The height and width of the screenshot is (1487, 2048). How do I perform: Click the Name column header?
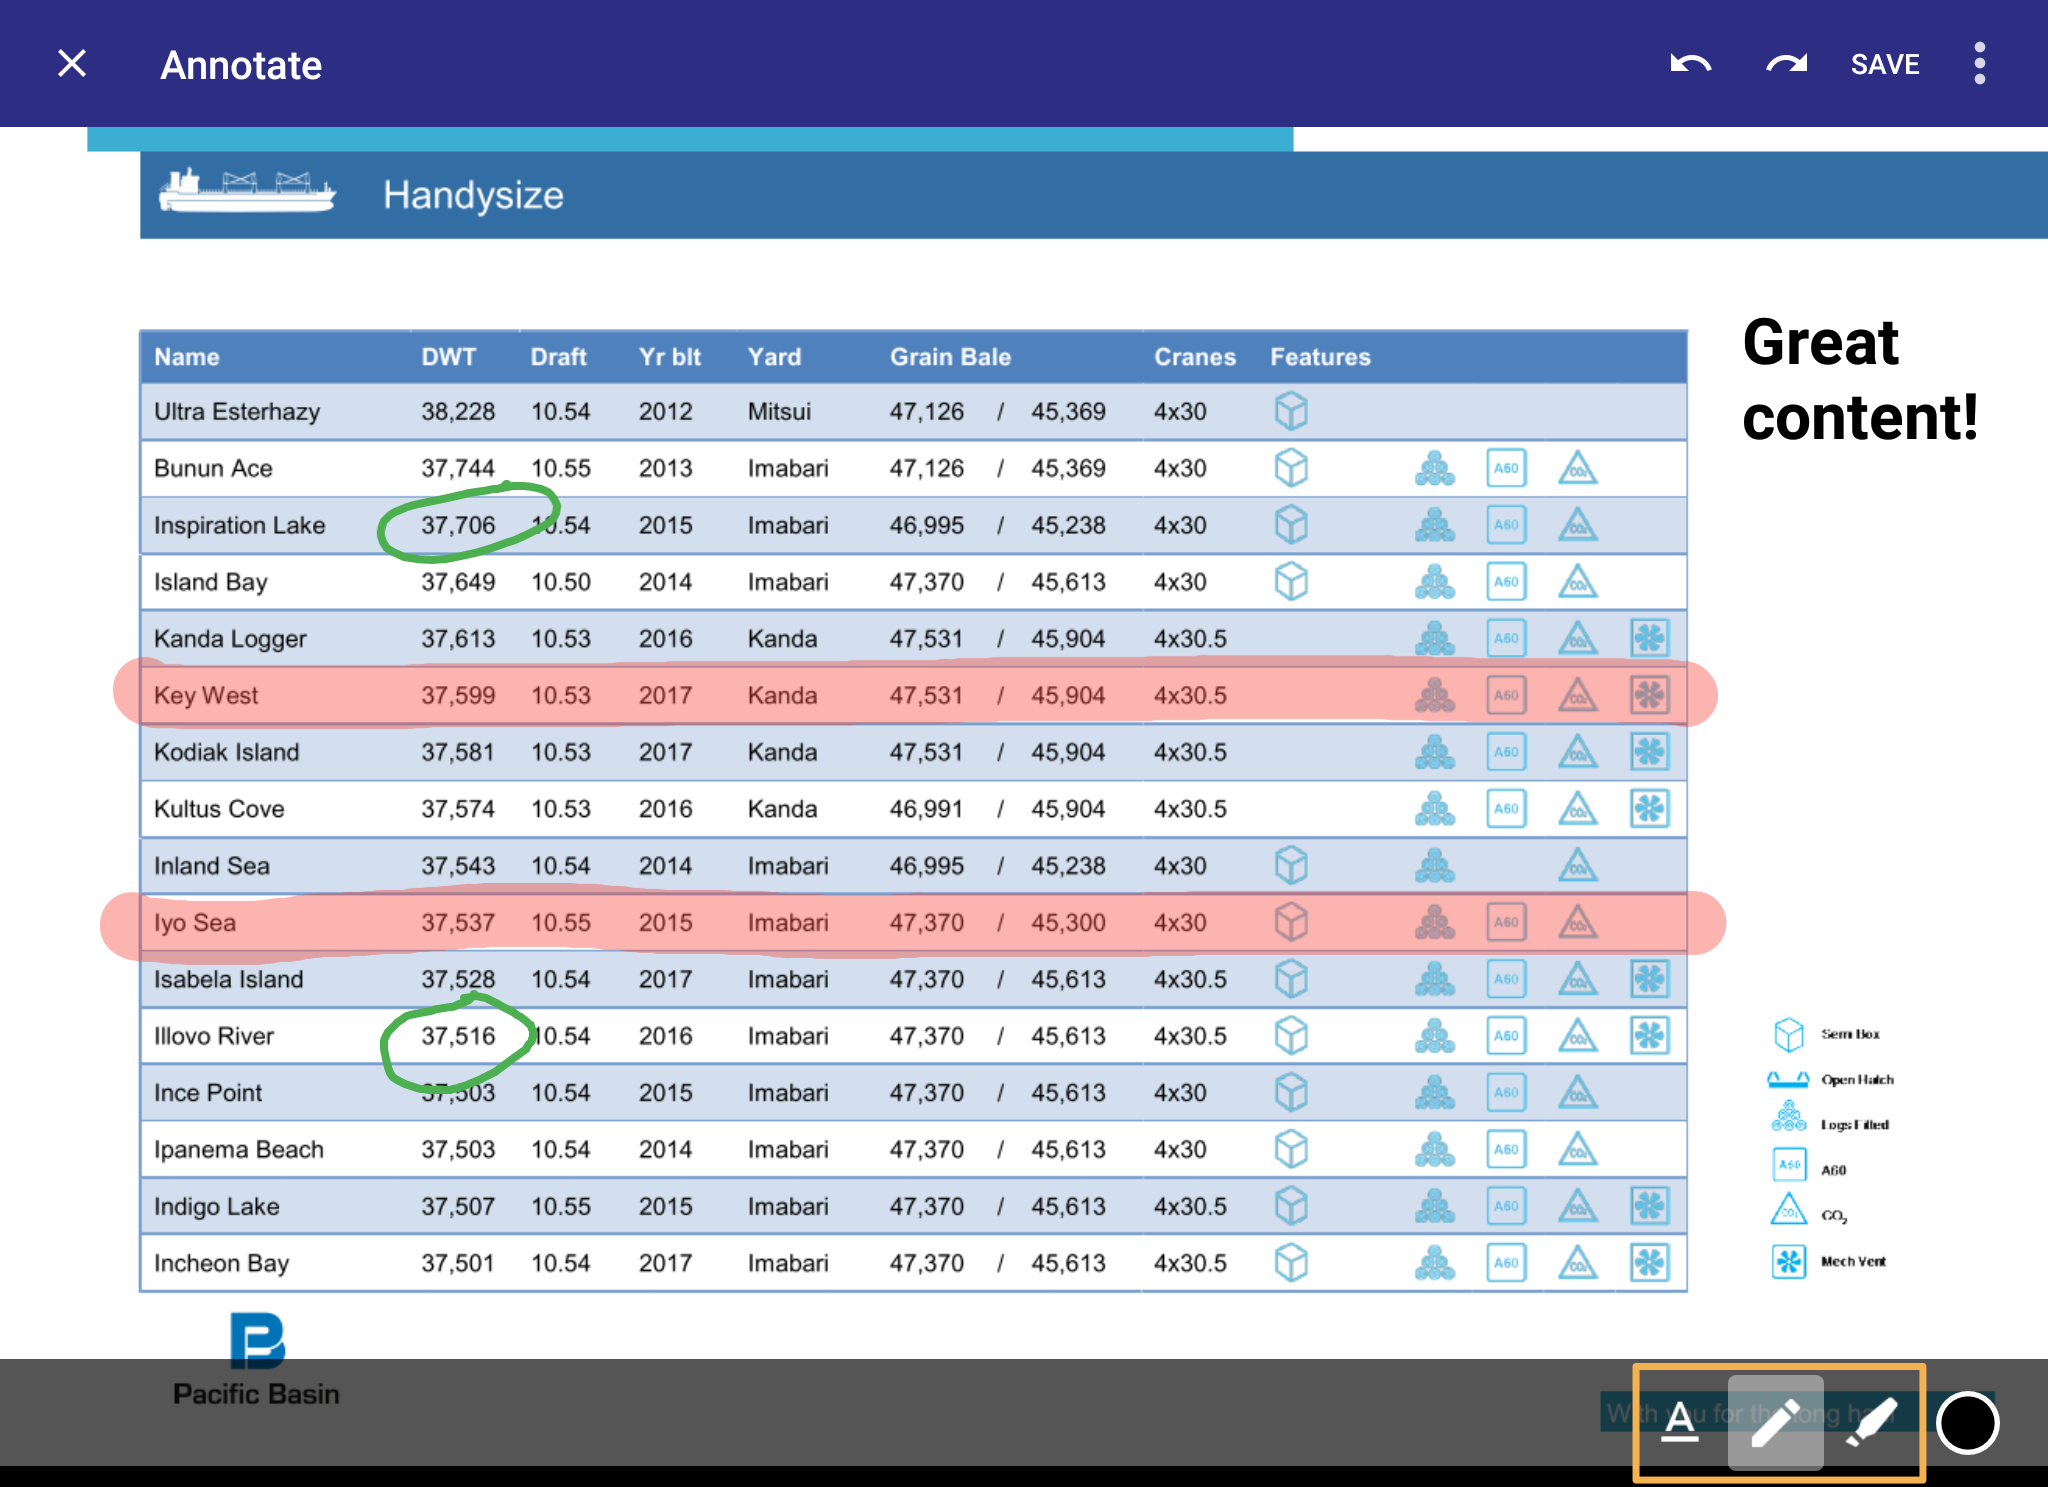(187, 357)
